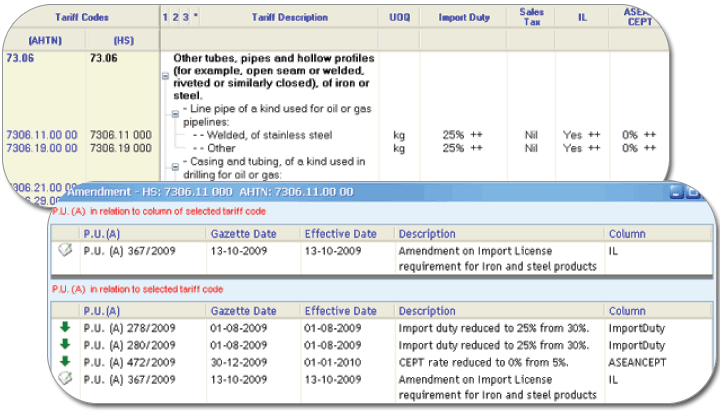
Task: Click the IL column header in the tariff table
Action: [x=582, y=17]
